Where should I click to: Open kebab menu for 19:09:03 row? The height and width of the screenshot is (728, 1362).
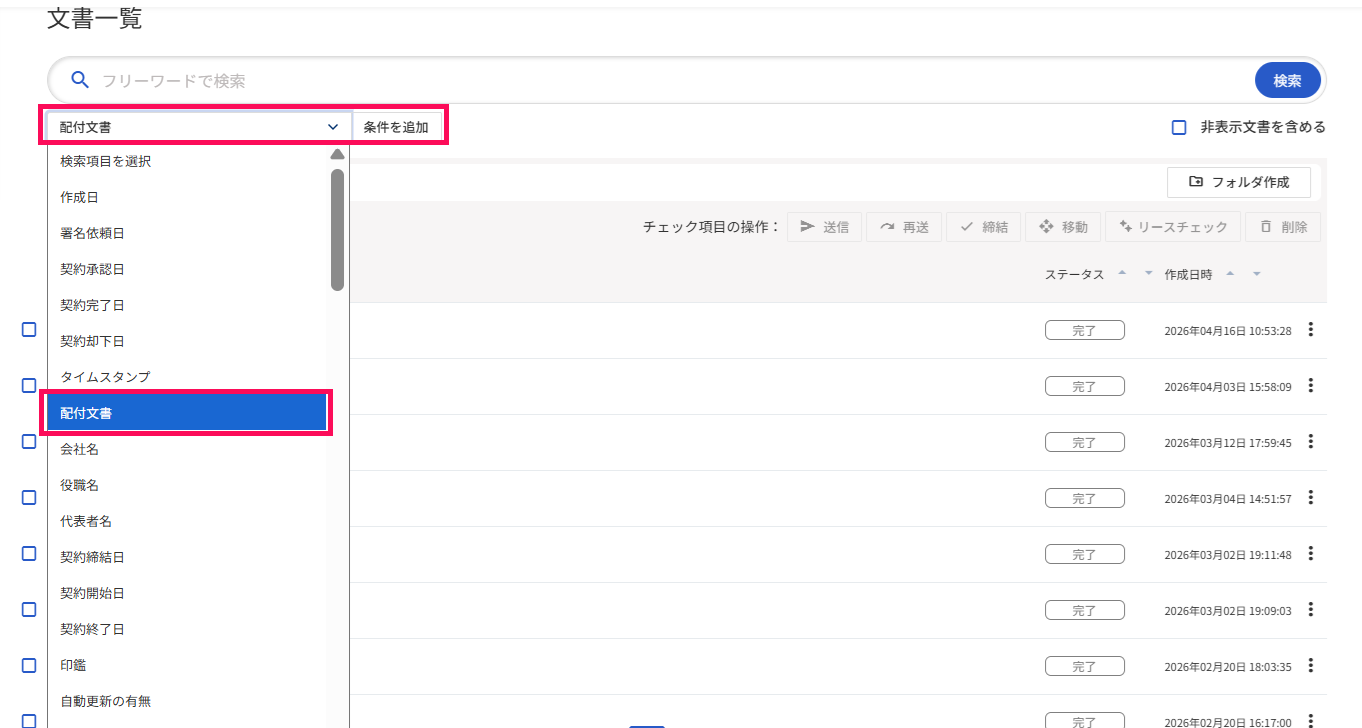click(1311, 610)
